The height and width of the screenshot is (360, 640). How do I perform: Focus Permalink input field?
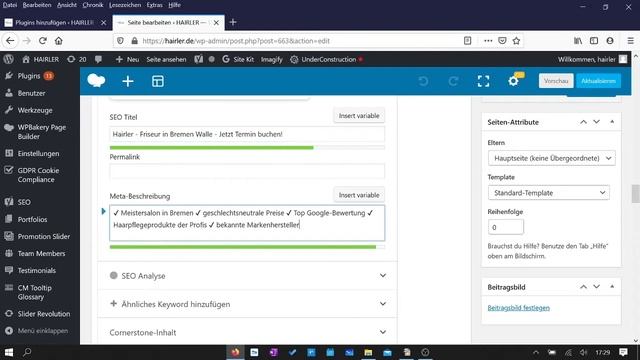coord(247,171)
